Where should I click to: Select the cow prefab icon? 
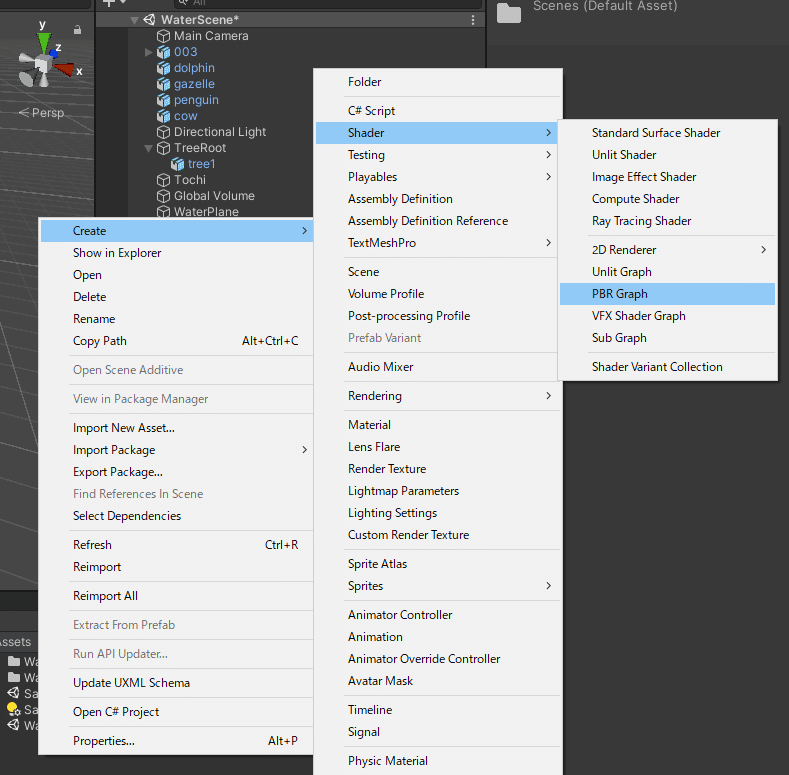(x=163, y=116)
